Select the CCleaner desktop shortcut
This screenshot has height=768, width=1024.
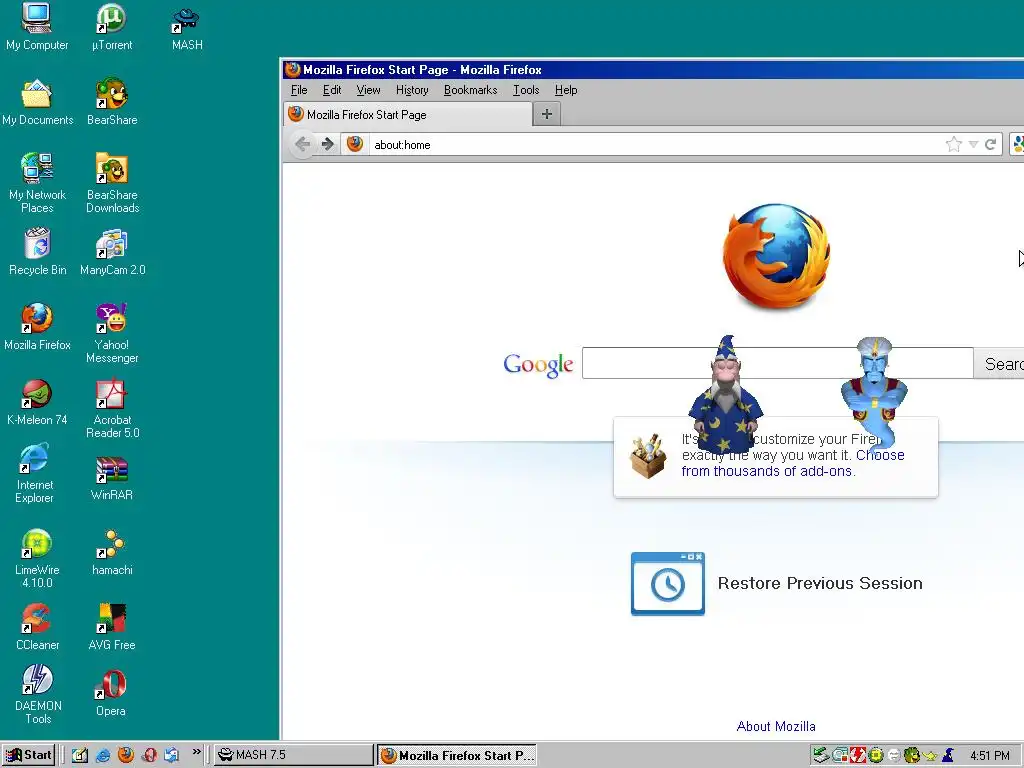point(37,627)
